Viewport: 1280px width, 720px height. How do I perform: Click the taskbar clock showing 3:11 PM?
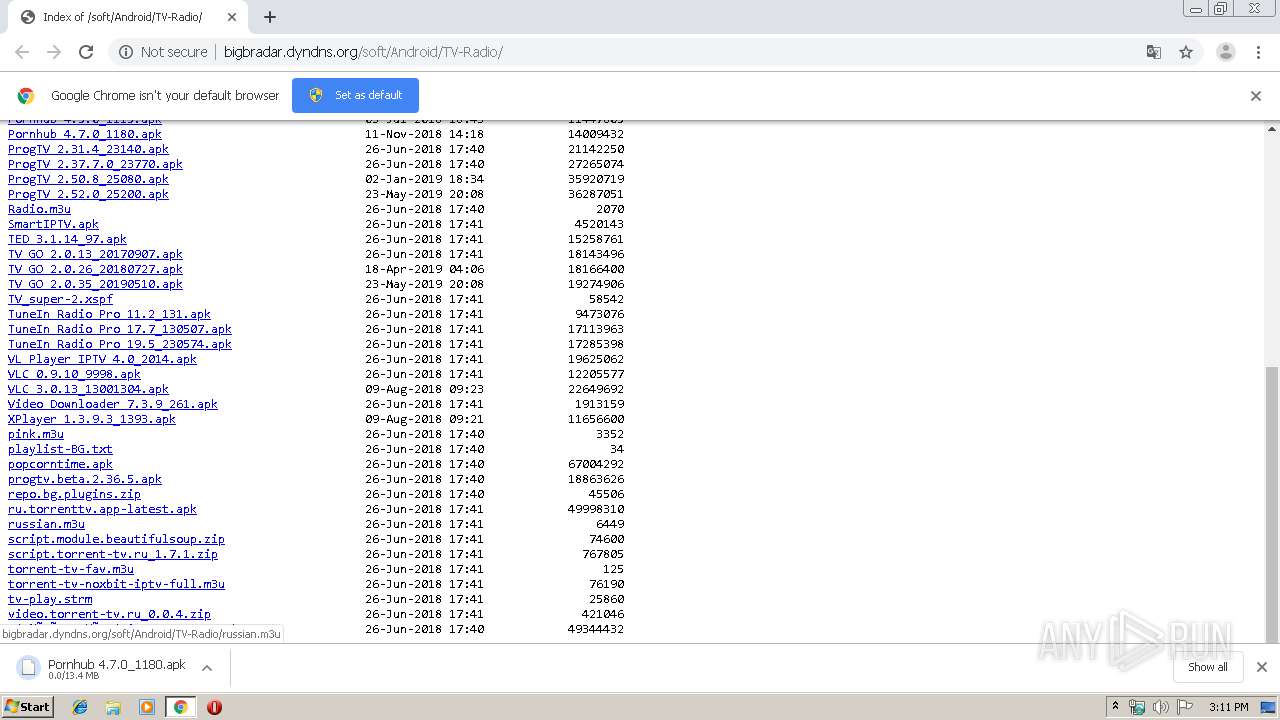click(x=1228, y=707)
